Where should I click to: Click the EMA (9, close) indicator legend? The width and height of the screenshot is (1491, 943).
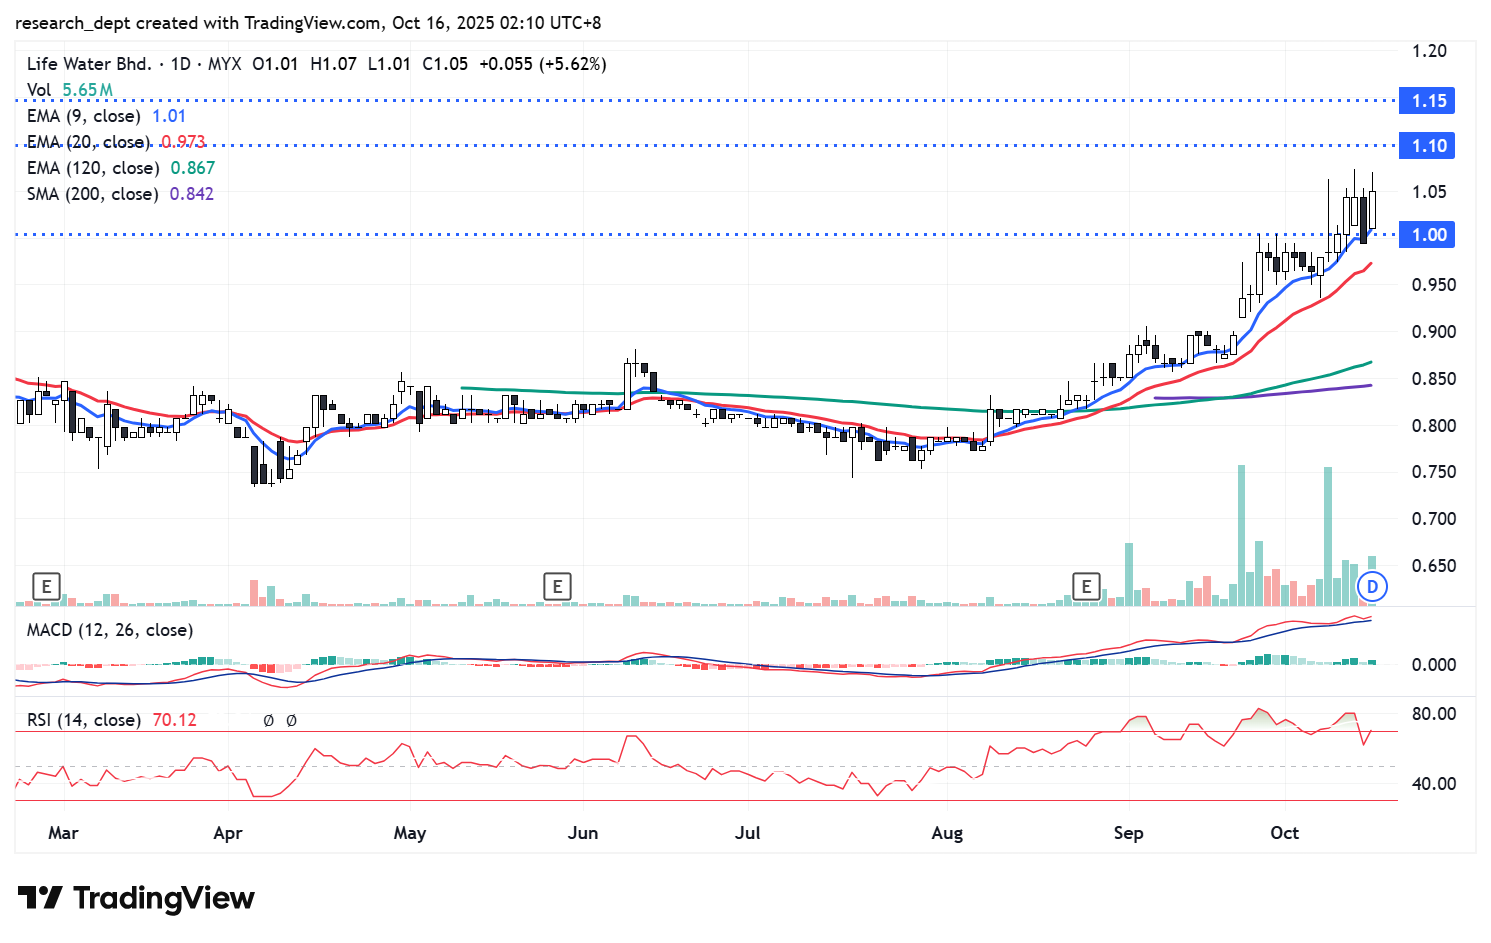84,116
